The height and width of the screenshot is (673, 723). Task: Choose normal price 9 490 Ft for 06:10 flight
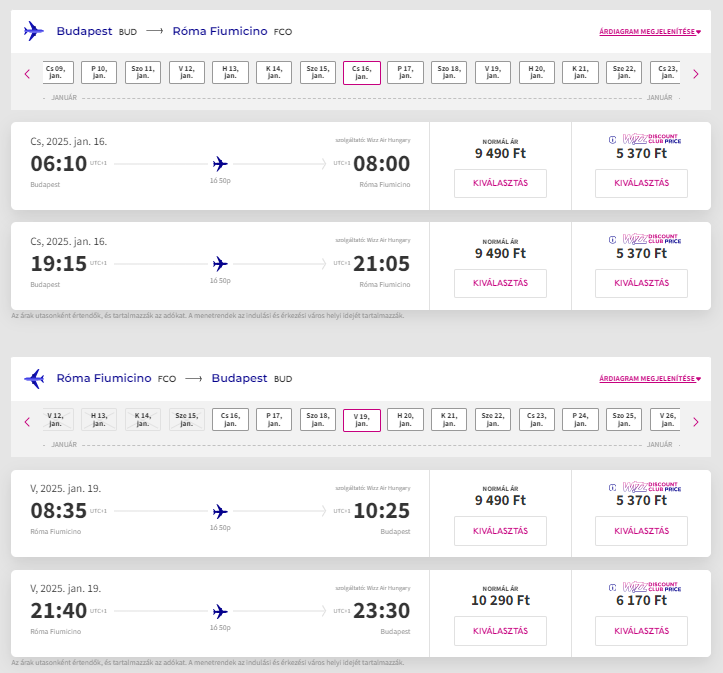click(500, 183)
